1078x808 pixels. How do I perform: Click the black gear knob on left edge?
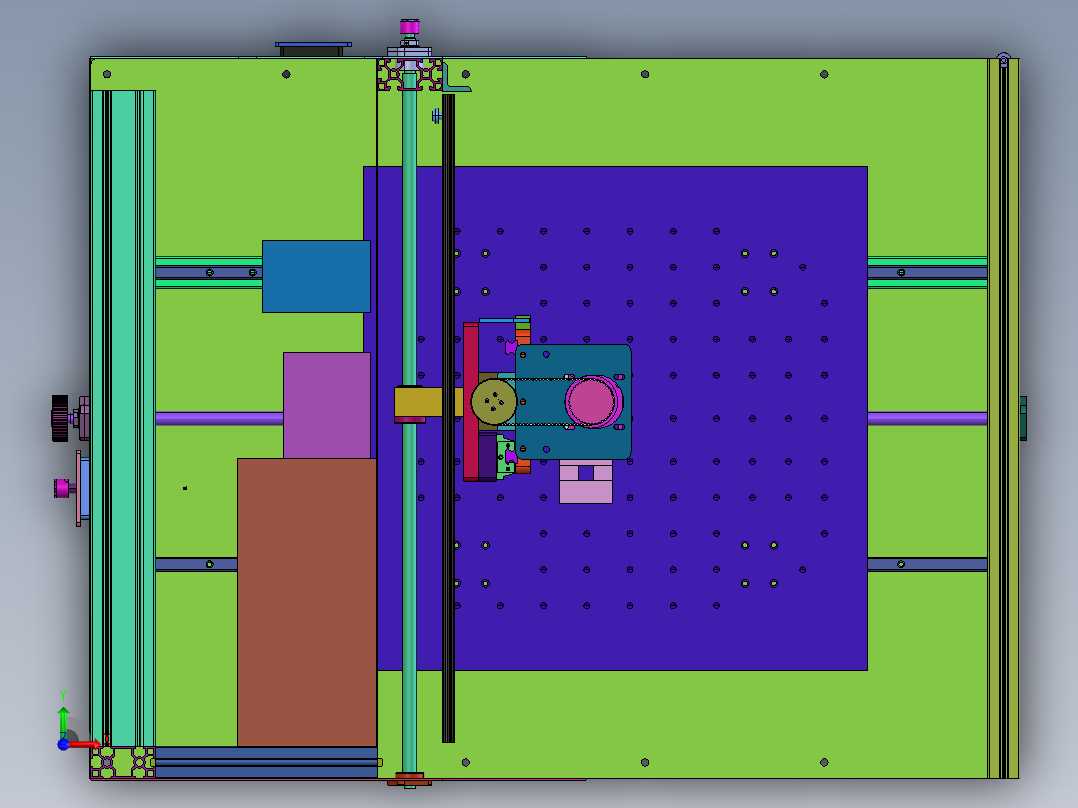(x=60, y=418)
